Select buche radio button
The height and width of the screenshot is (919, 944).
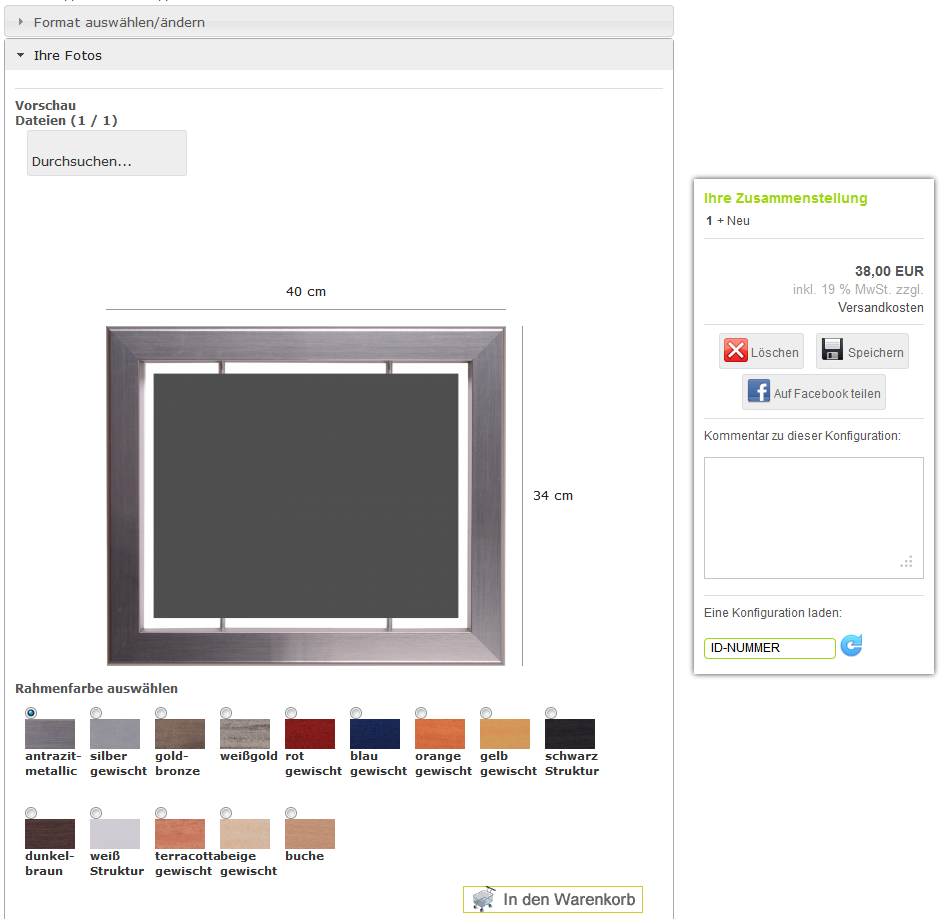(291, 812)
